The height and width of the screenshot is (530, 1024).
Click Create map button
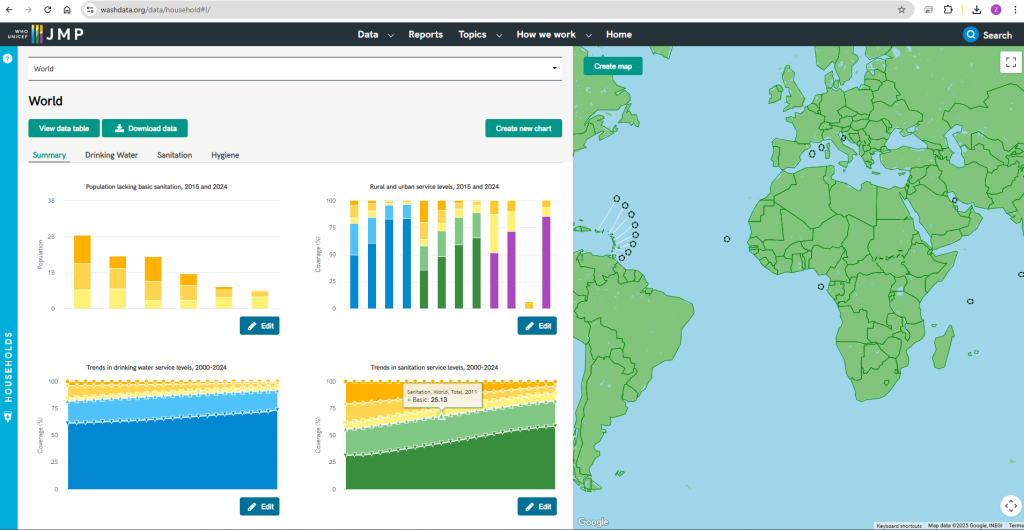click(x=612, y=66)
